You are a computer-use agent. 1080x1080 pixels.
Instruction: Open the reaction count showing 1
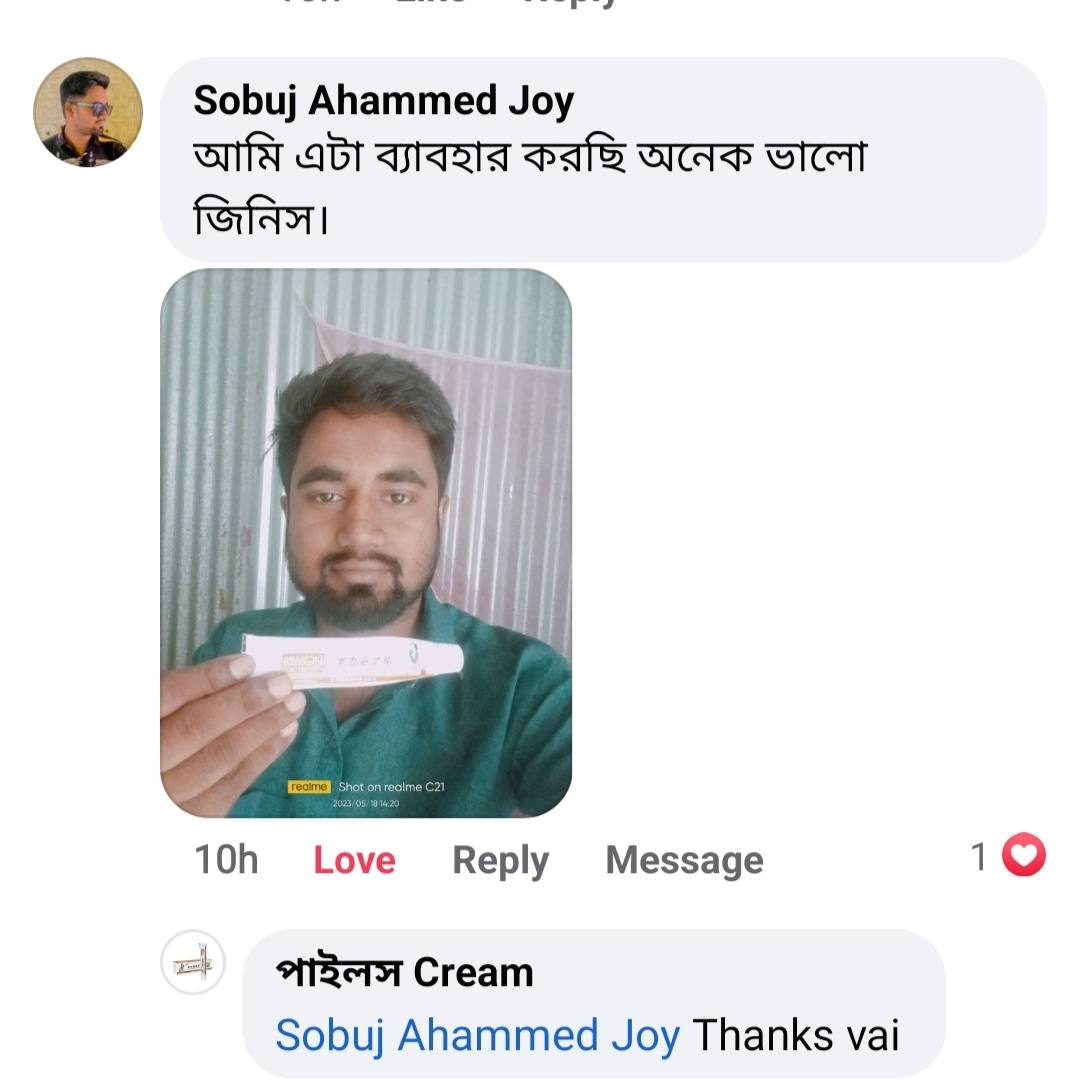point(979,856)
